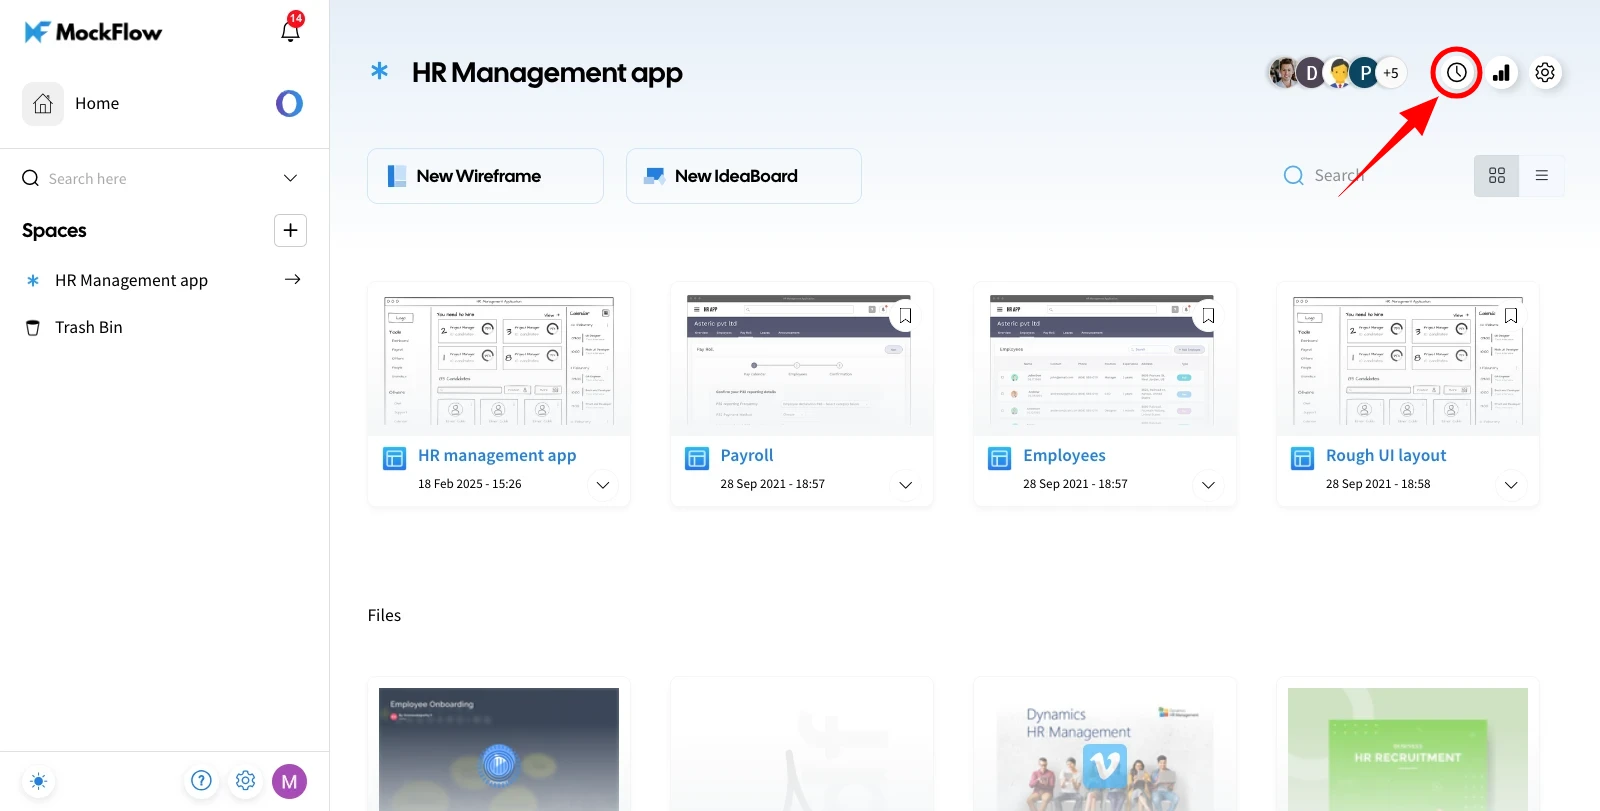Click the Home label in sidebar
The image size is (1600, 811).
(97, 103)
